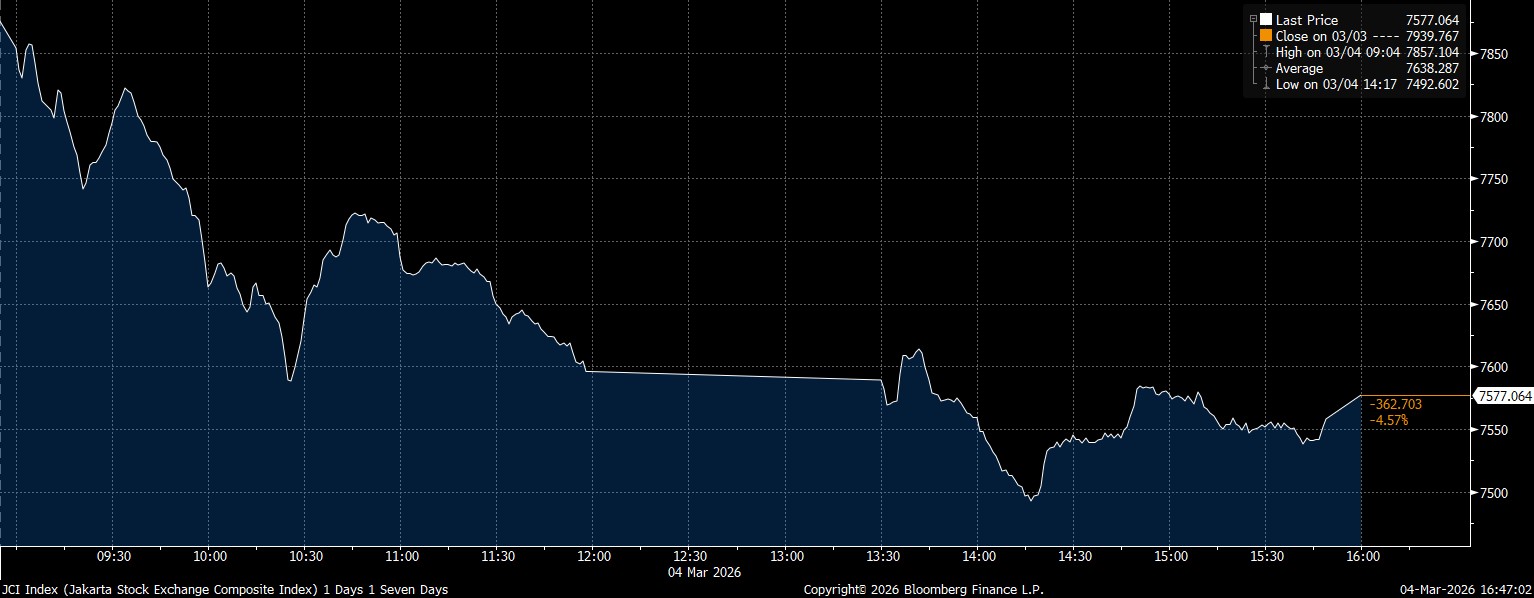Click the 7850 price axis marker

point(1492,54)
